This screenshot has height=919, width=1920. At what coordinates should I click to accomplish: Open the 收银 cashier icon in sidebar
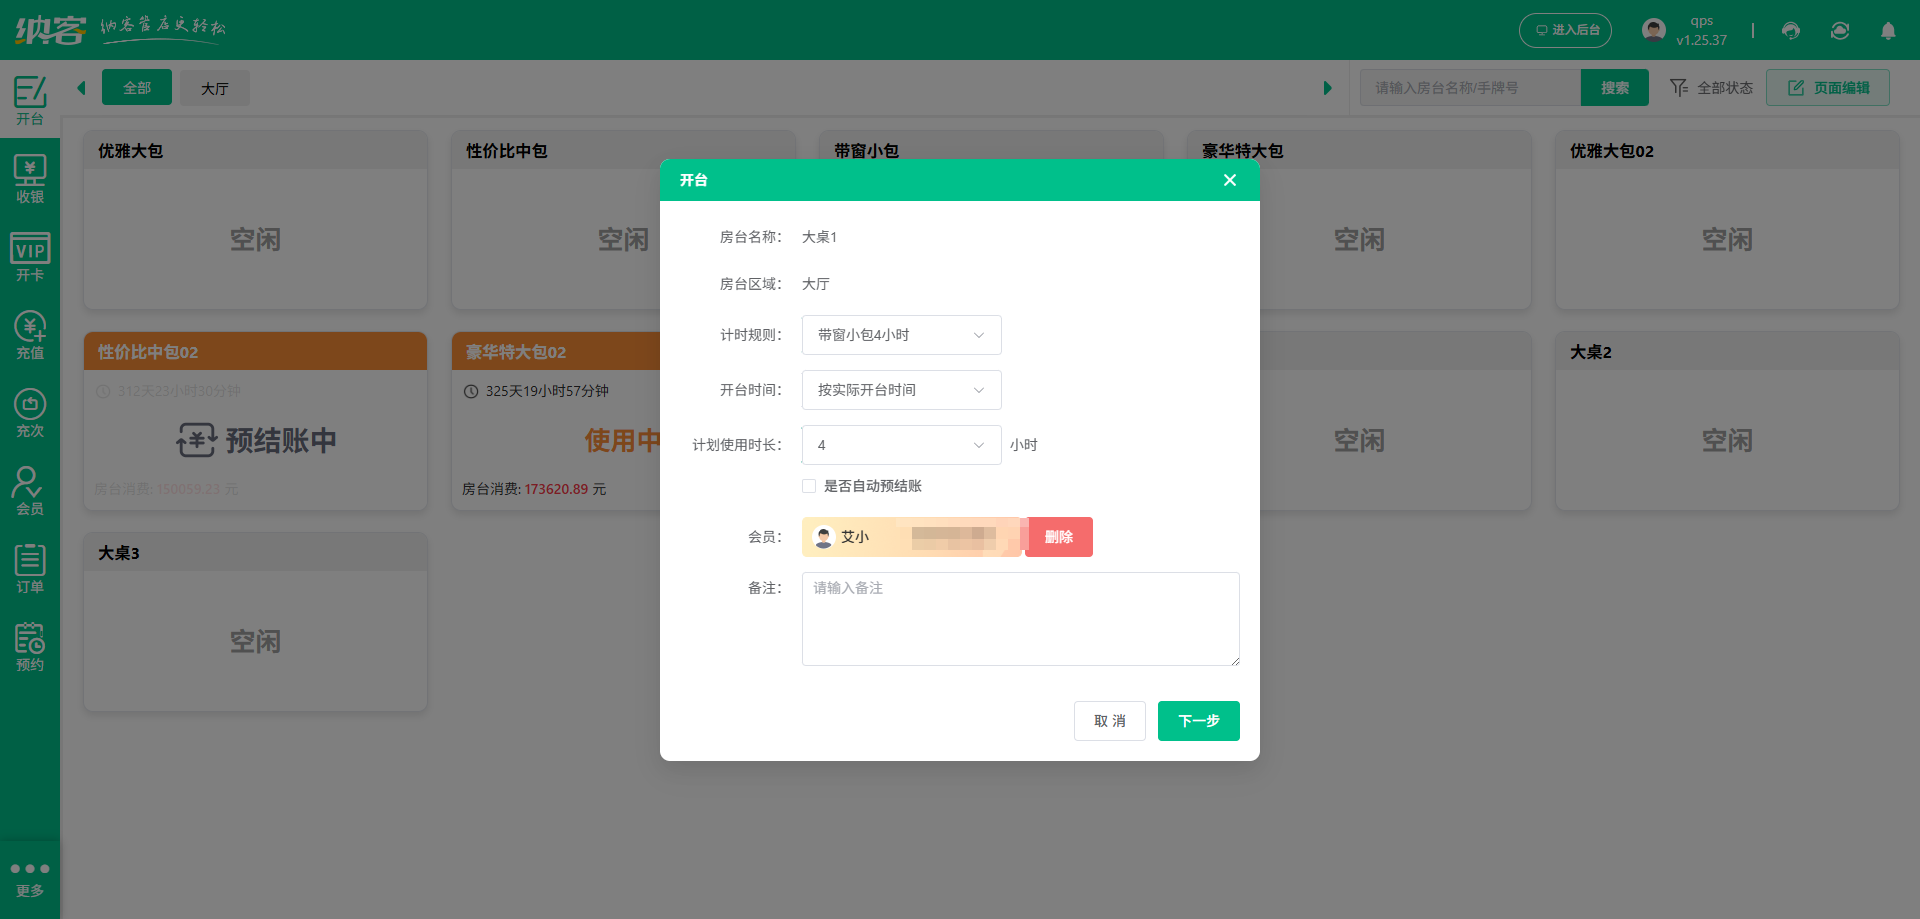(x=30, y=180)
